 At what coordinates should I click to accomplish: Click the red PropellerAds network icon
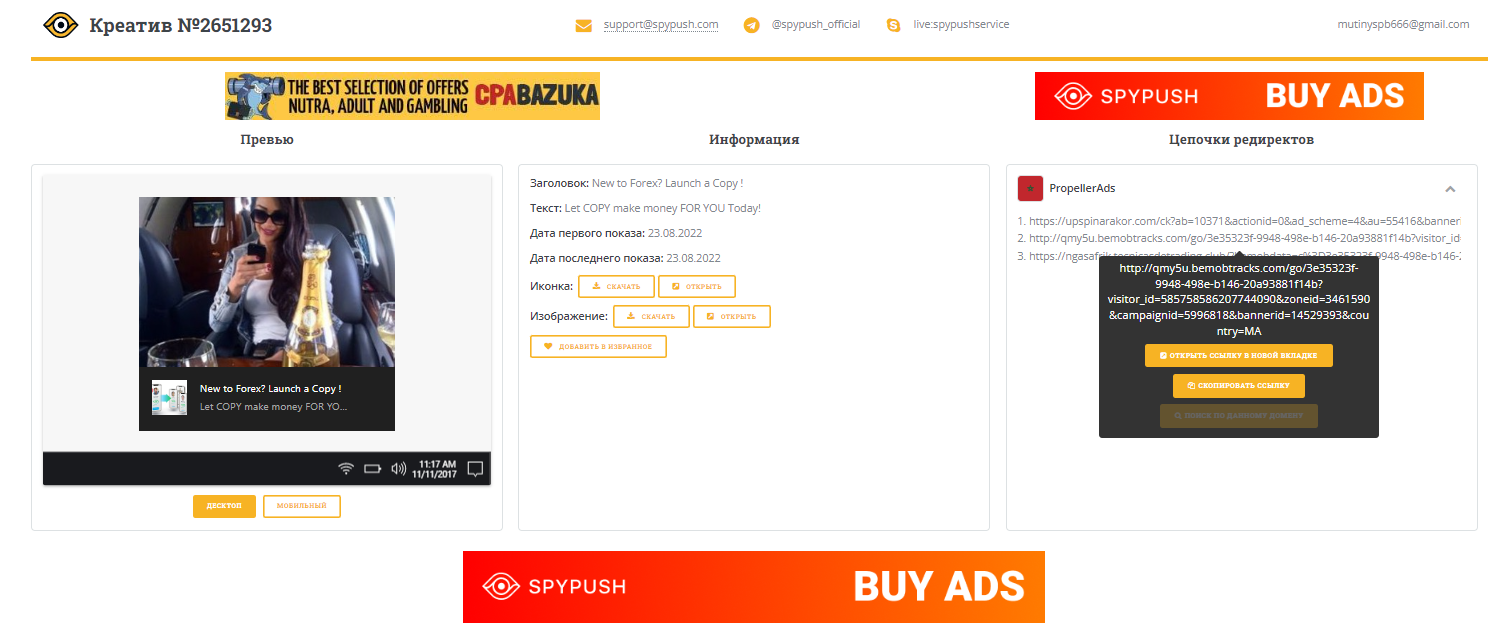pyautogui.click(x=1030, y=188)
